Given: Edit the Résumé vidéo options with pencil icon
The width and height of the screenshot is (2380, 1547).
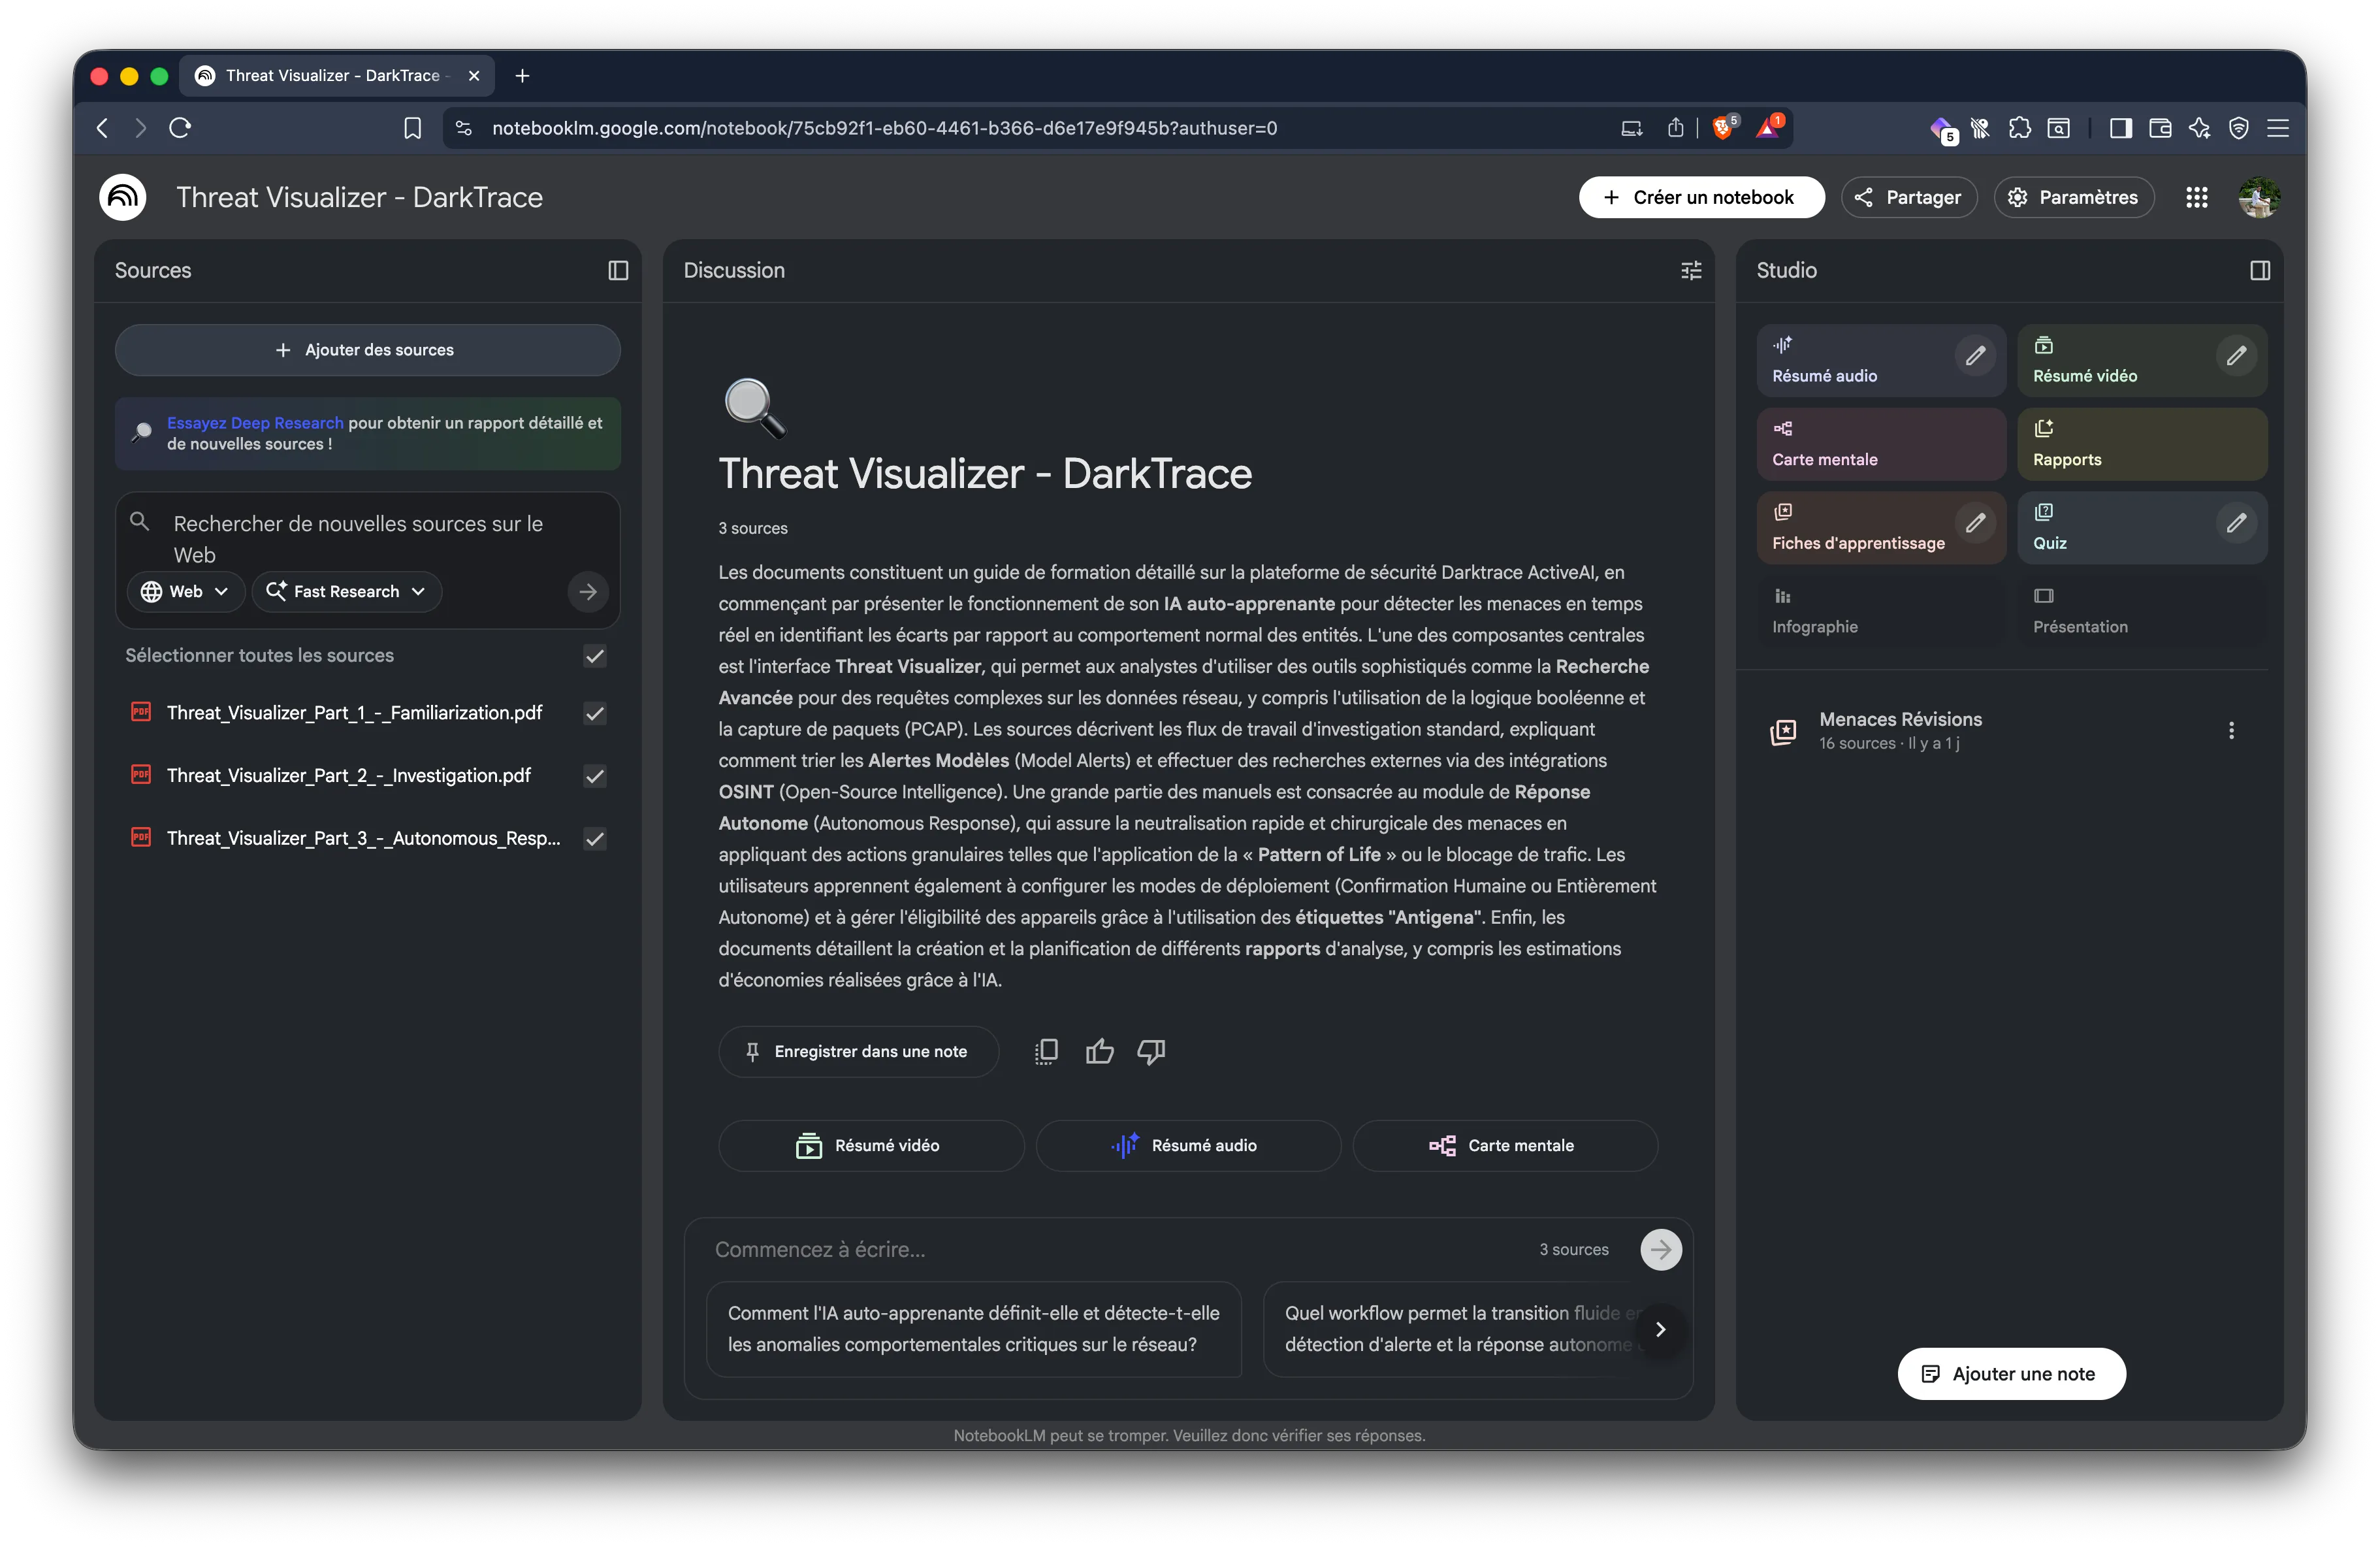Looking at the screenshot, I should [2237, 355].
